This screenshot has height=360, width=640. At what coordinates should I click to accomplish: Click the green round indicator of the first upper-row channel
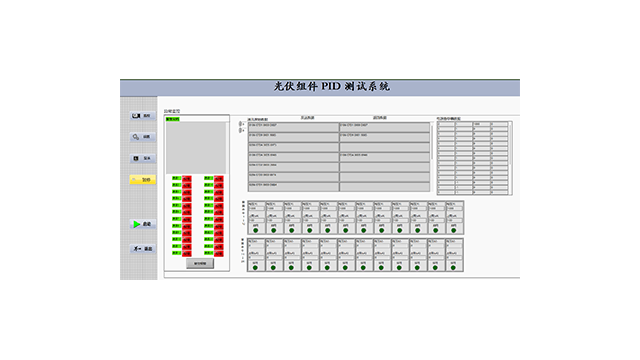tap(256, 231)
